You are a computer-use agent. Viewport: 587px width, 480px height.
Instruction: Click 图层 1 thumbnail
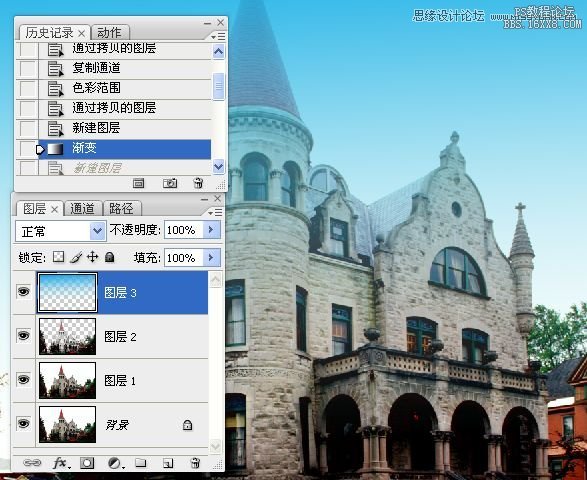point(67,380)
